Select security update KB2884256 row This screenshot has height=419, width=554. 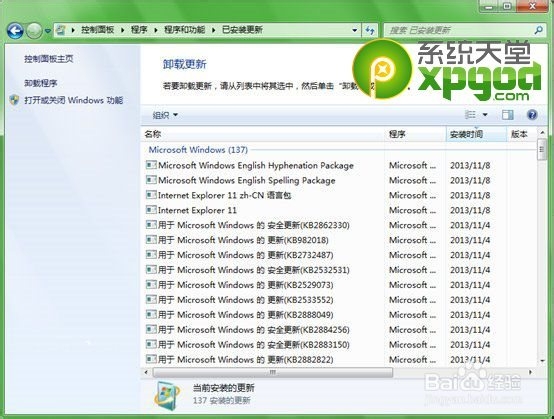point(338,330)
